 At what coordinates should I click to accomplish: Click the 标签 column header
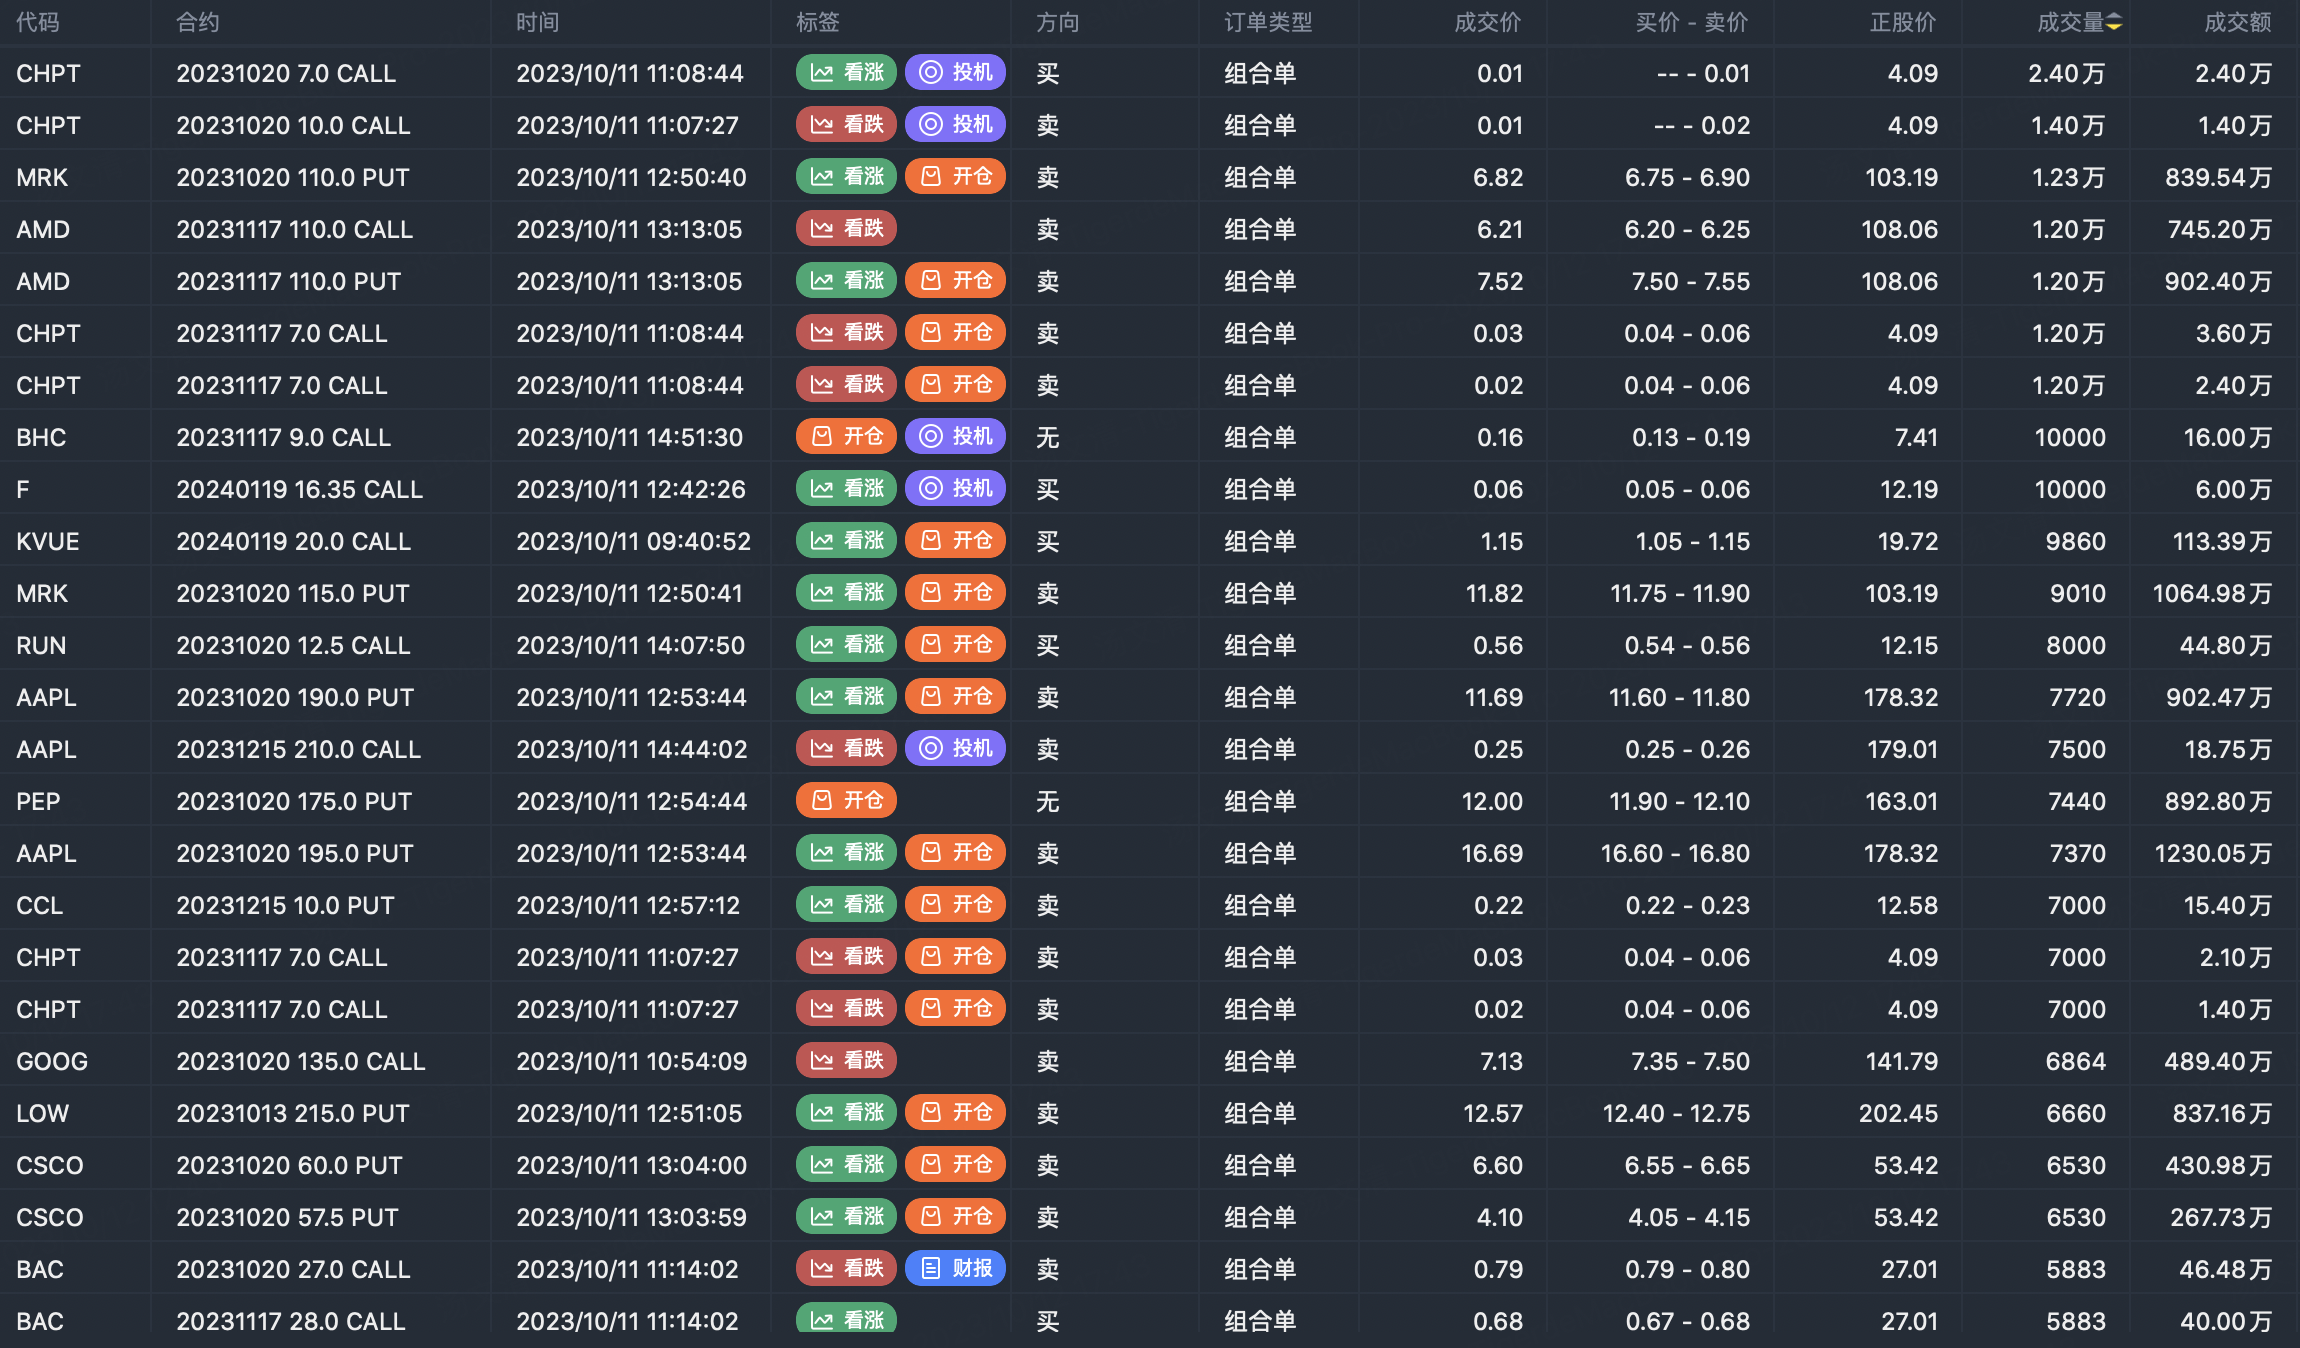818,23
